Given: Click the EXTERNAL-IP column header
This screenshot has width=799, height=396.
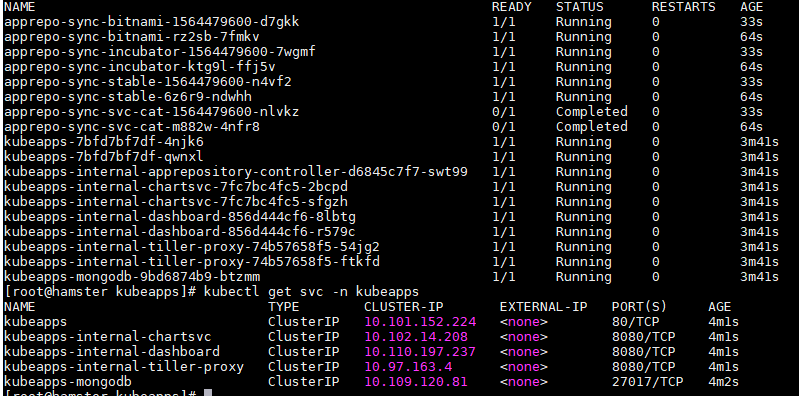Looking at the screenshot, I should tap(544, 307).
